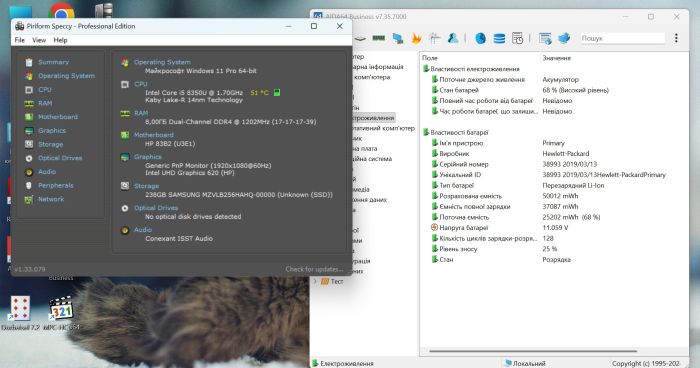Click the Storage heading link in Speccy summary
This screenshot has width=700, height=368.
(x=146, y=186)
